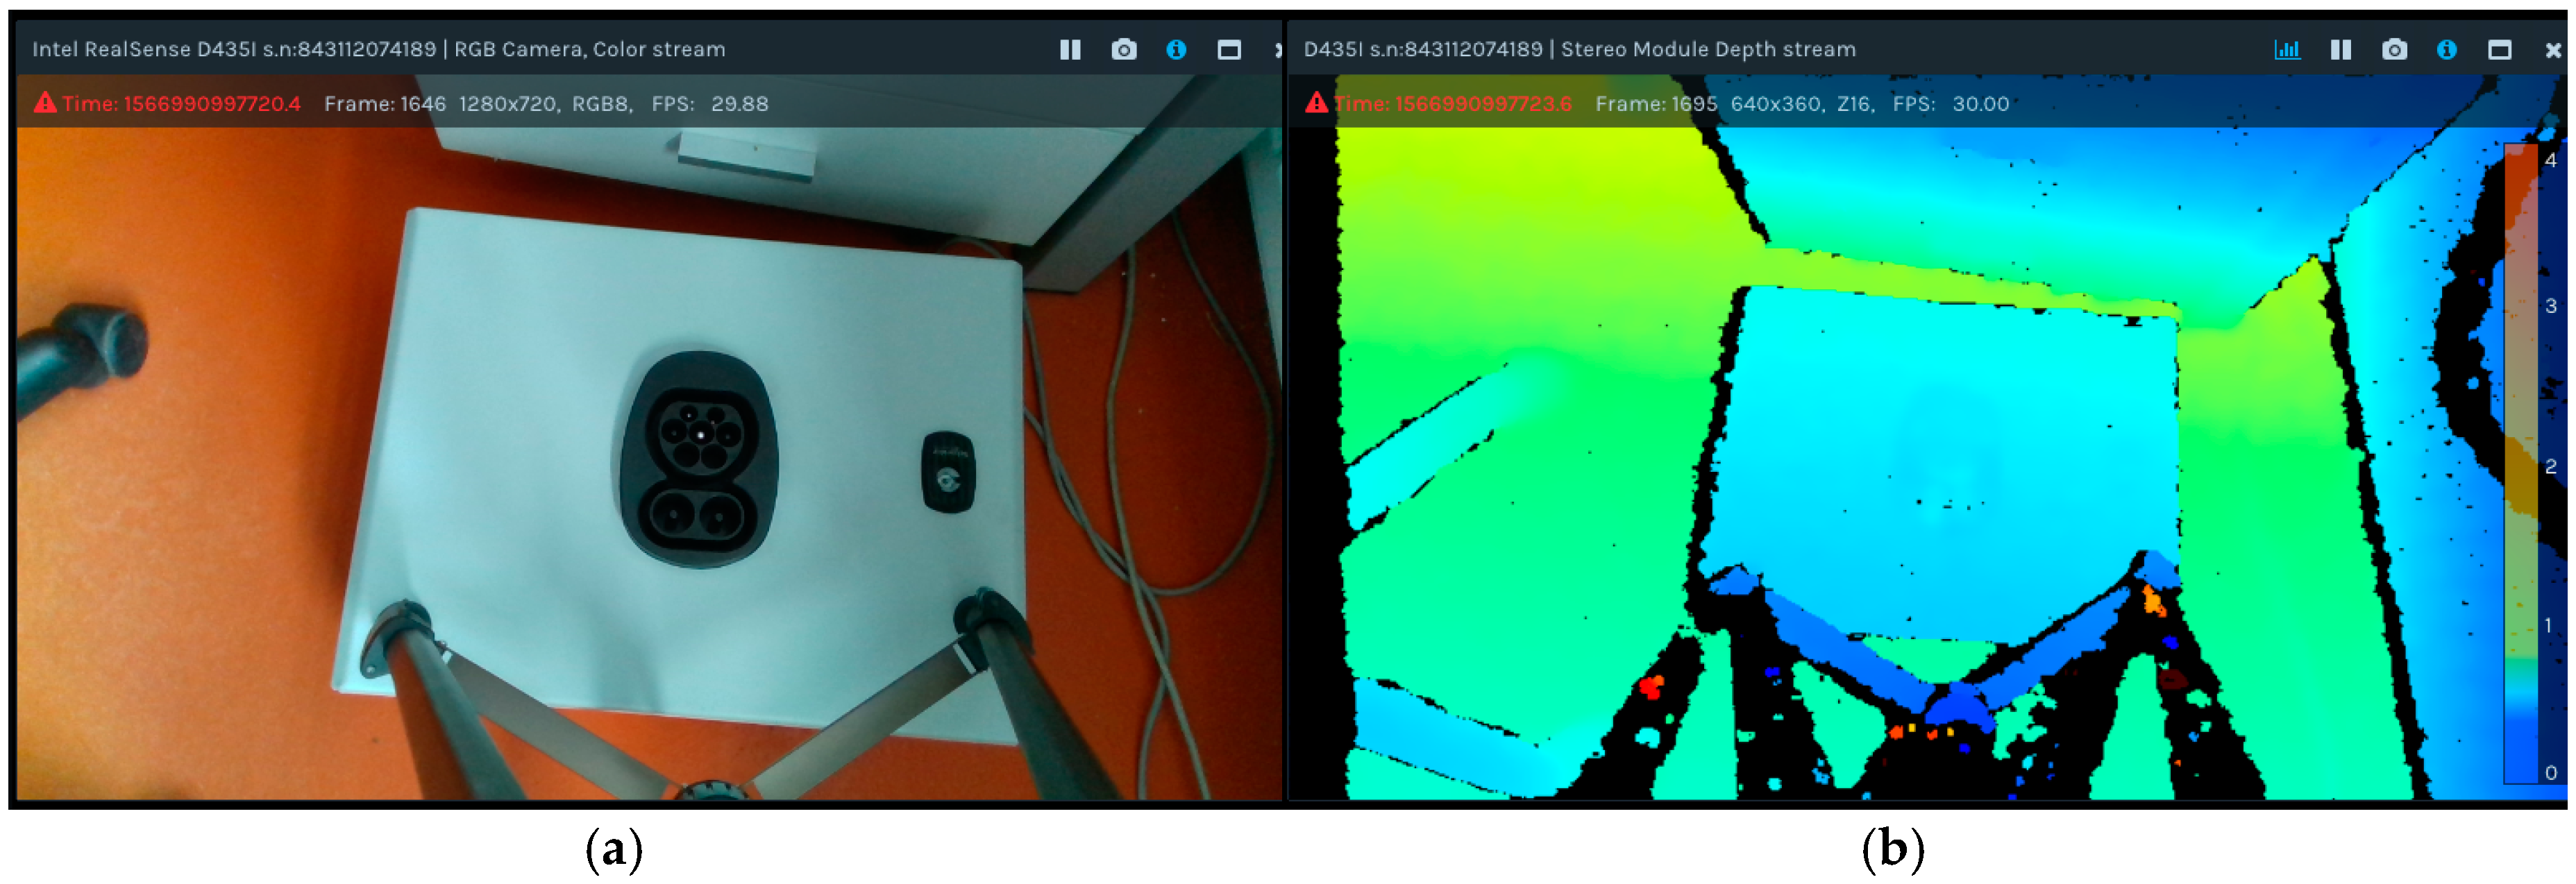Click the color stream 1280x720 resolution text

click(x=507, y=104)
